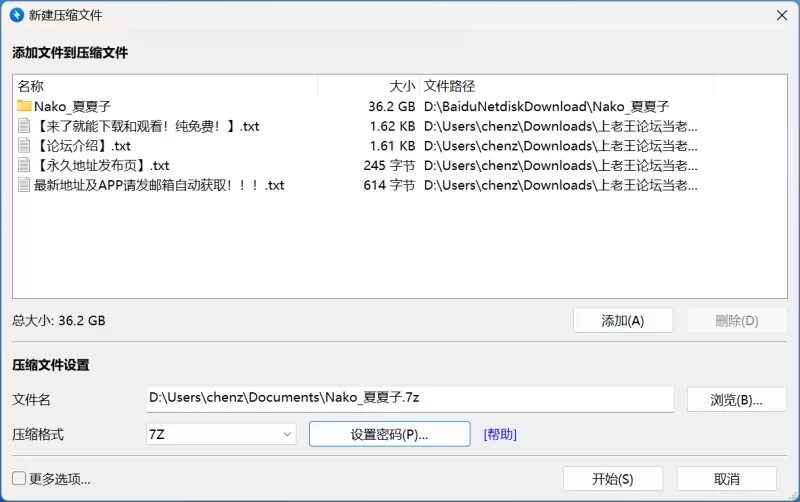Viewport: 800px width, 502px height.
Task: Click text file icon for 【论坛介绍】.txt
Action: (23, 145)
